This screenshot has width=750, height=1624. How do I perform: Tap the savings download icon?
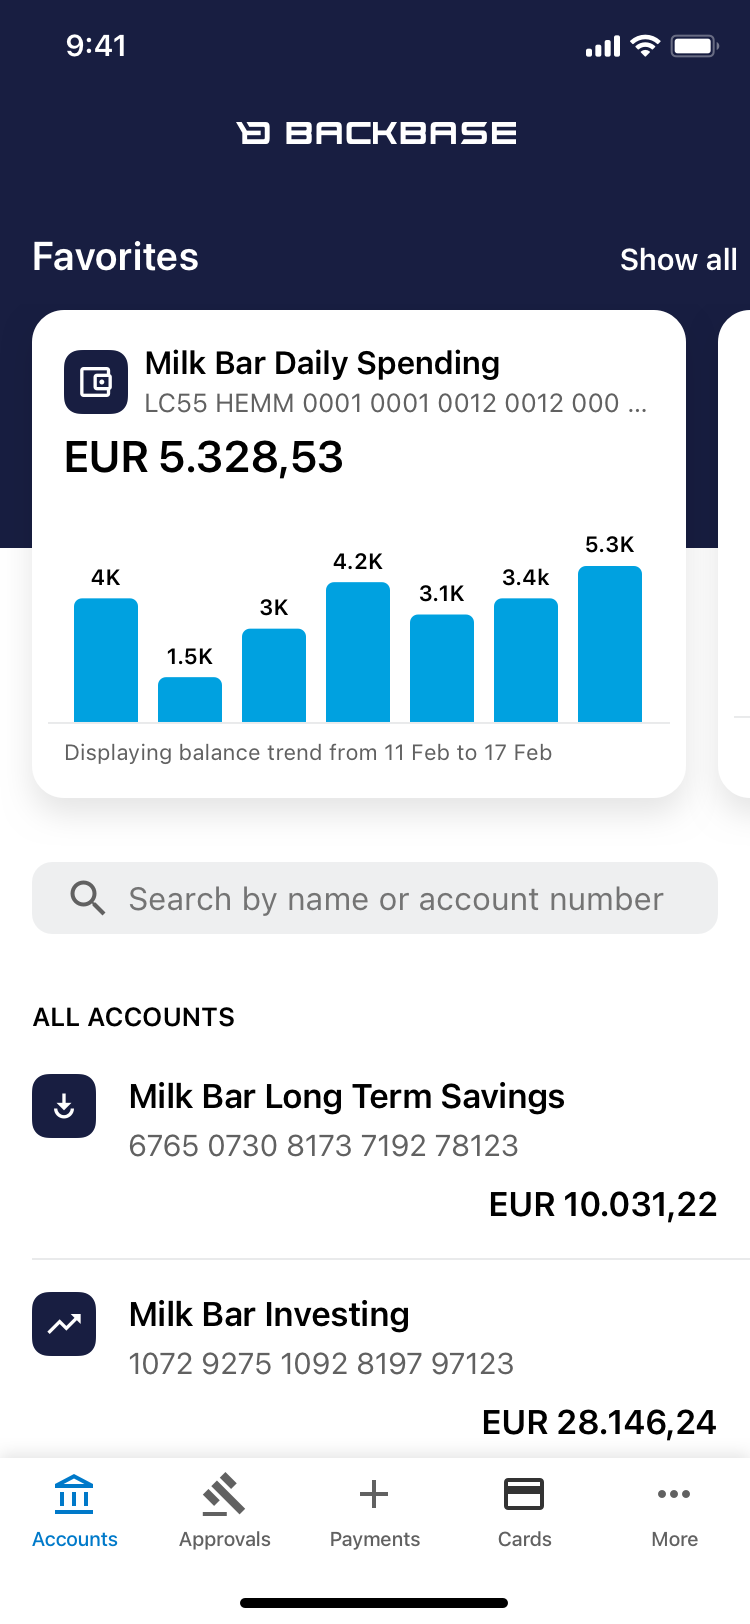point(64,1106)
